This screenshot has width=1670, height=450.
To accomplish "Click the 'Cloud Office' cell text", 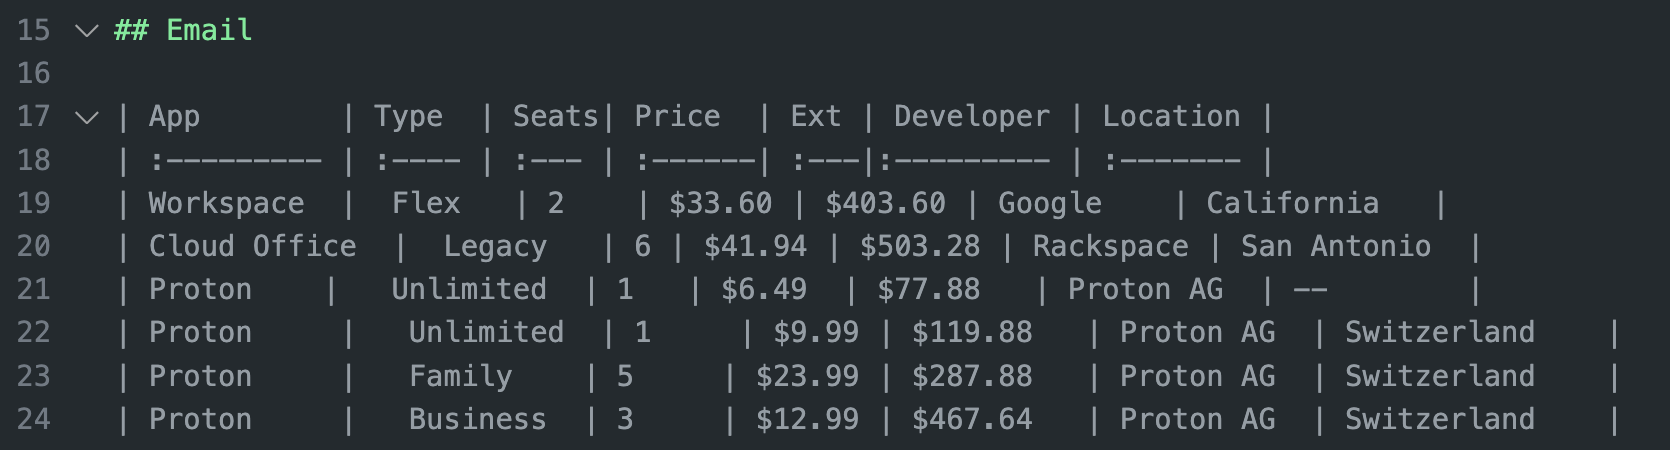I will click(252, 247).
